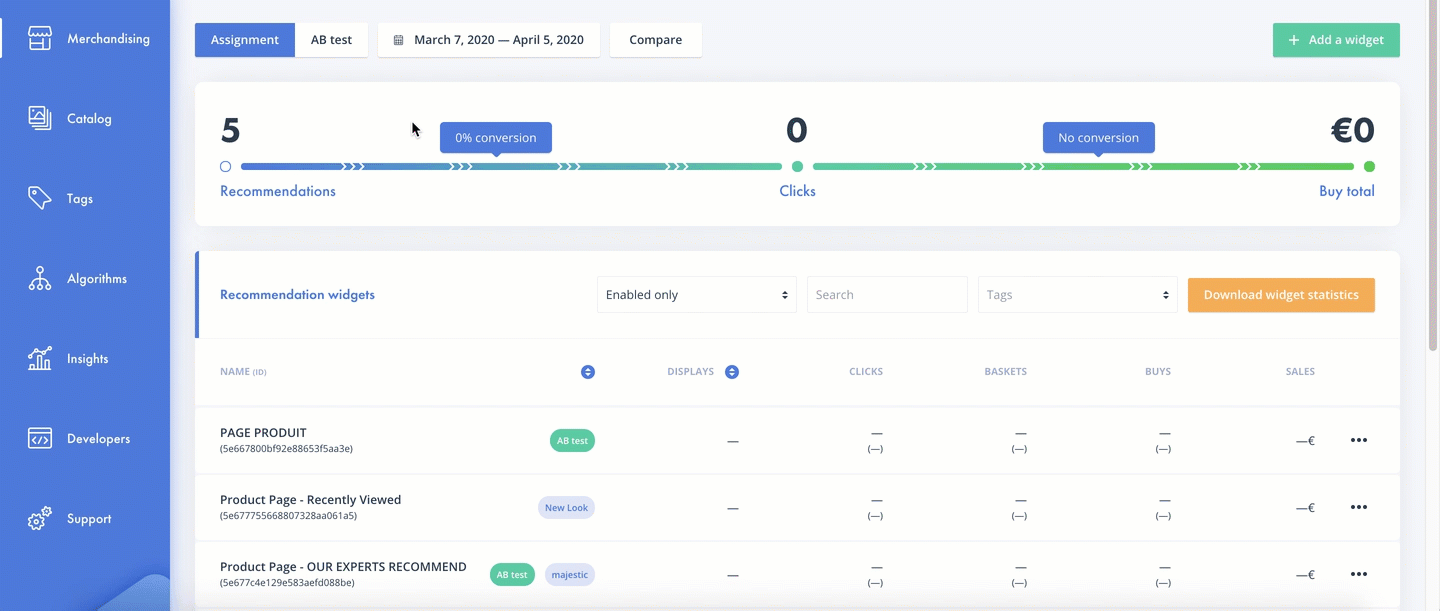Viewport: 1440px width, 611px height.
Task: Click the Recommendation widgets heading
Action: pyautogui.click(x=297, y=295)
